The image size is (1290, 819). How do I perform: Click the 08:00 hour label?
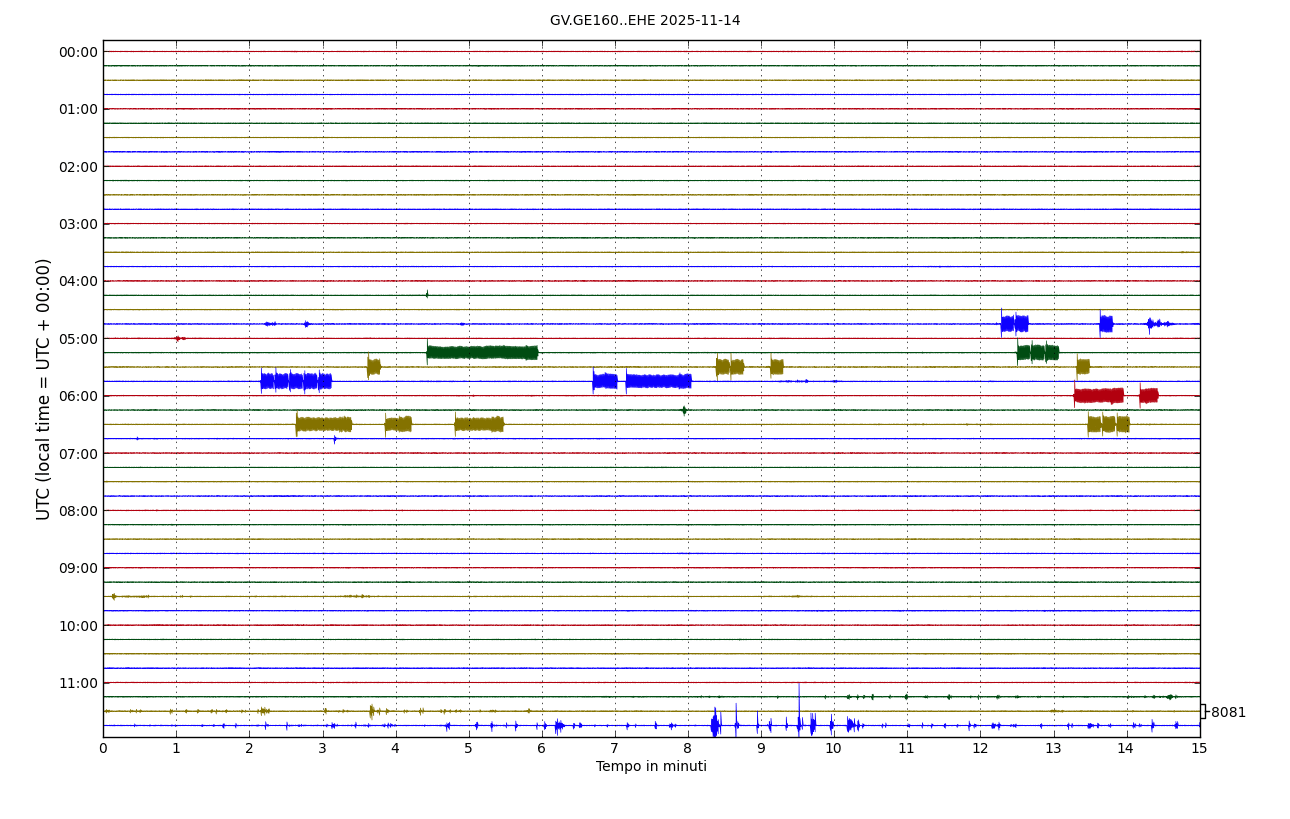click(79, 511)
